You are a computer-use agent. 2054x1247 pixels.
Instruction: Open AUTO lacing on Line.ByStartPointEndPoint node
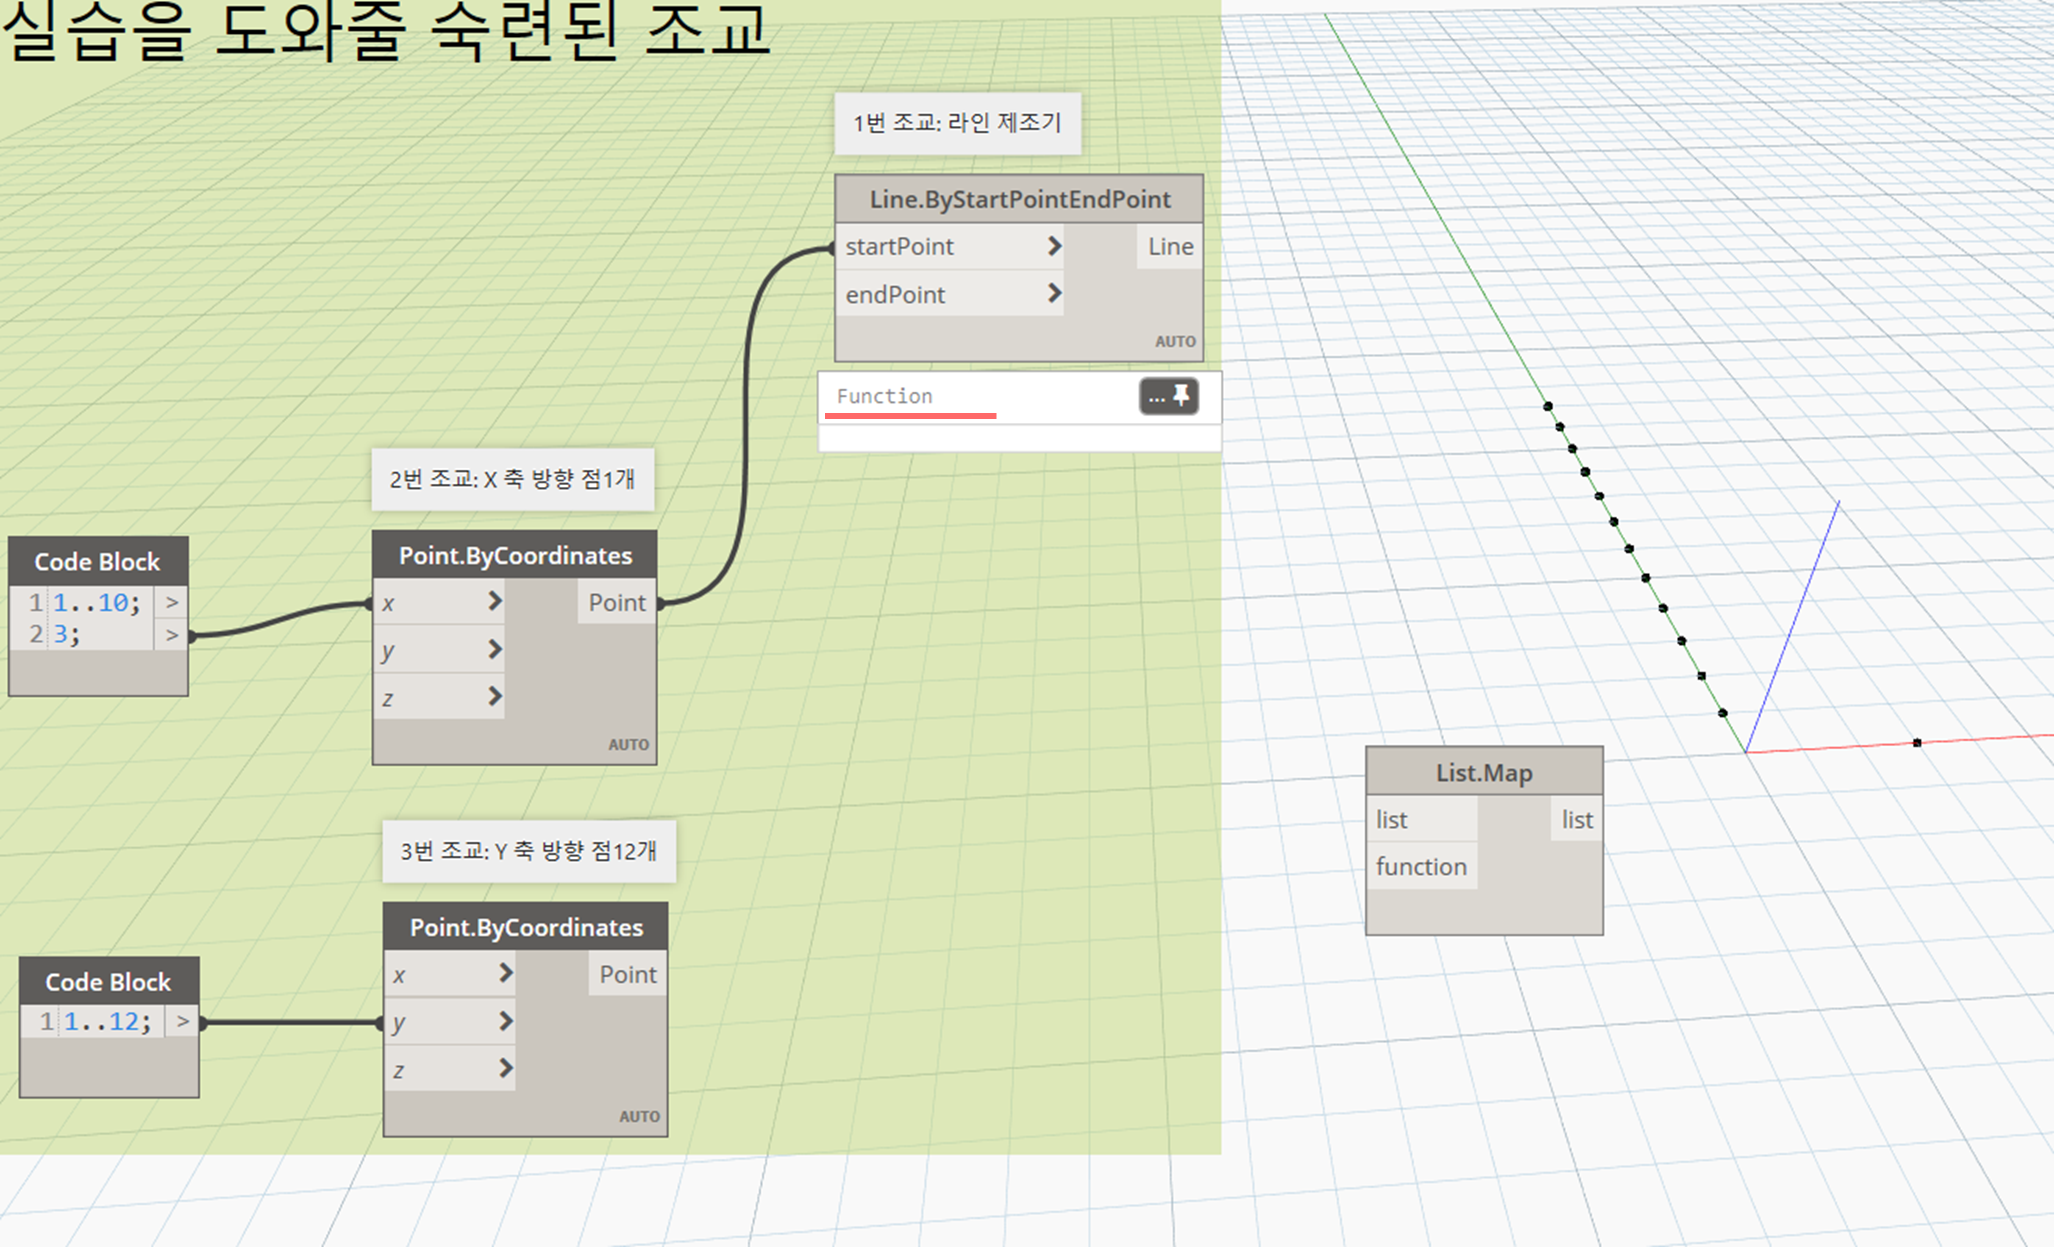point(1175,341)
